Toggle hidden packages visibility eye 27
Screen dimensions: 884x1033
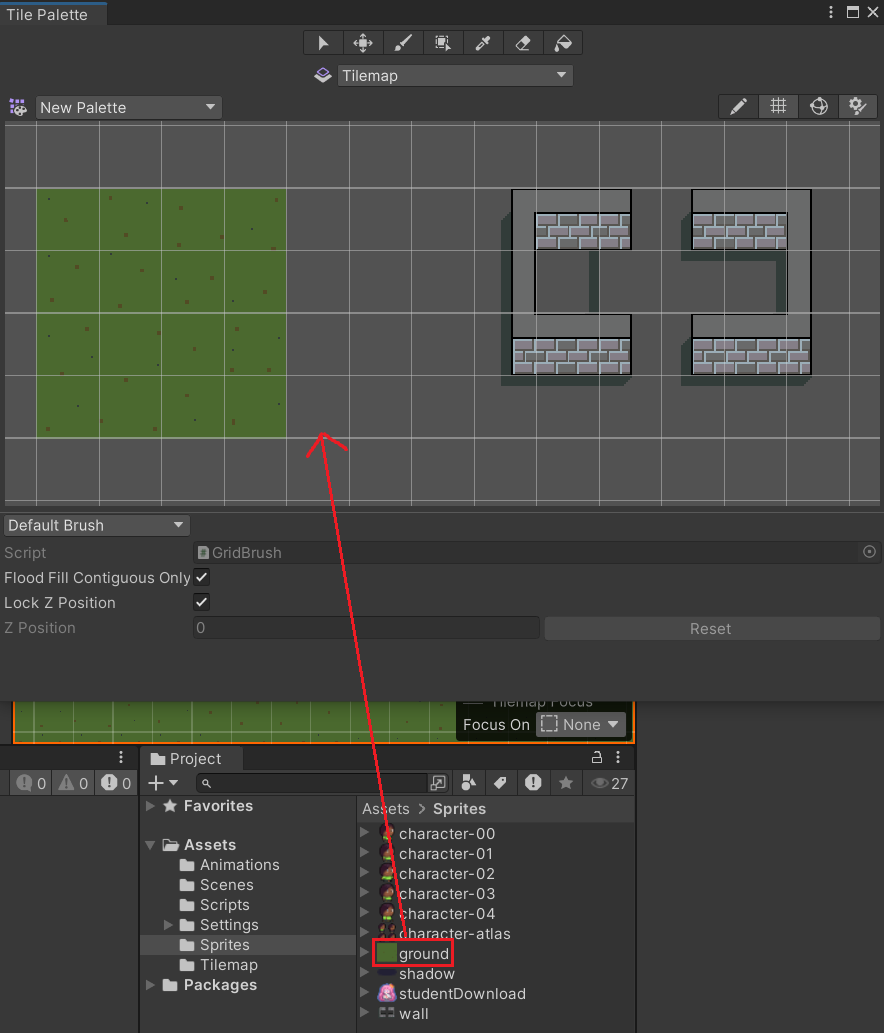tap(609, 783)
